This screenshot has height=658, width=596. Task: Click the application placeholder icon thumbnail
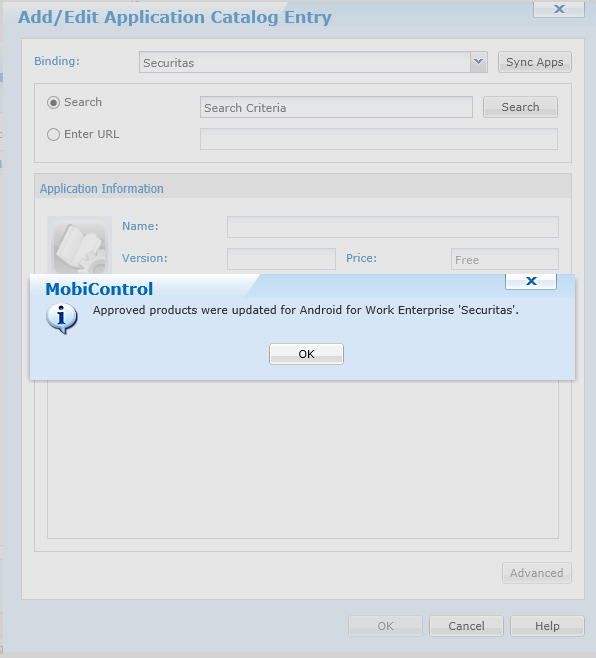79,245
